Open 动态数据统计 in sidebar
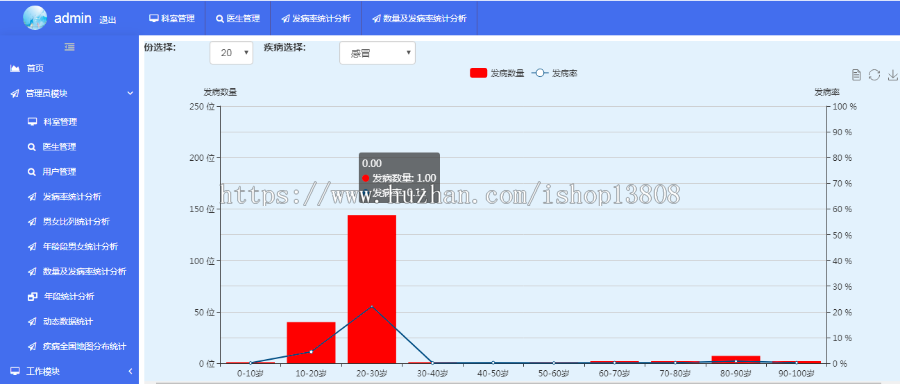This screenshot has height=384, width=900. [69, 321]
